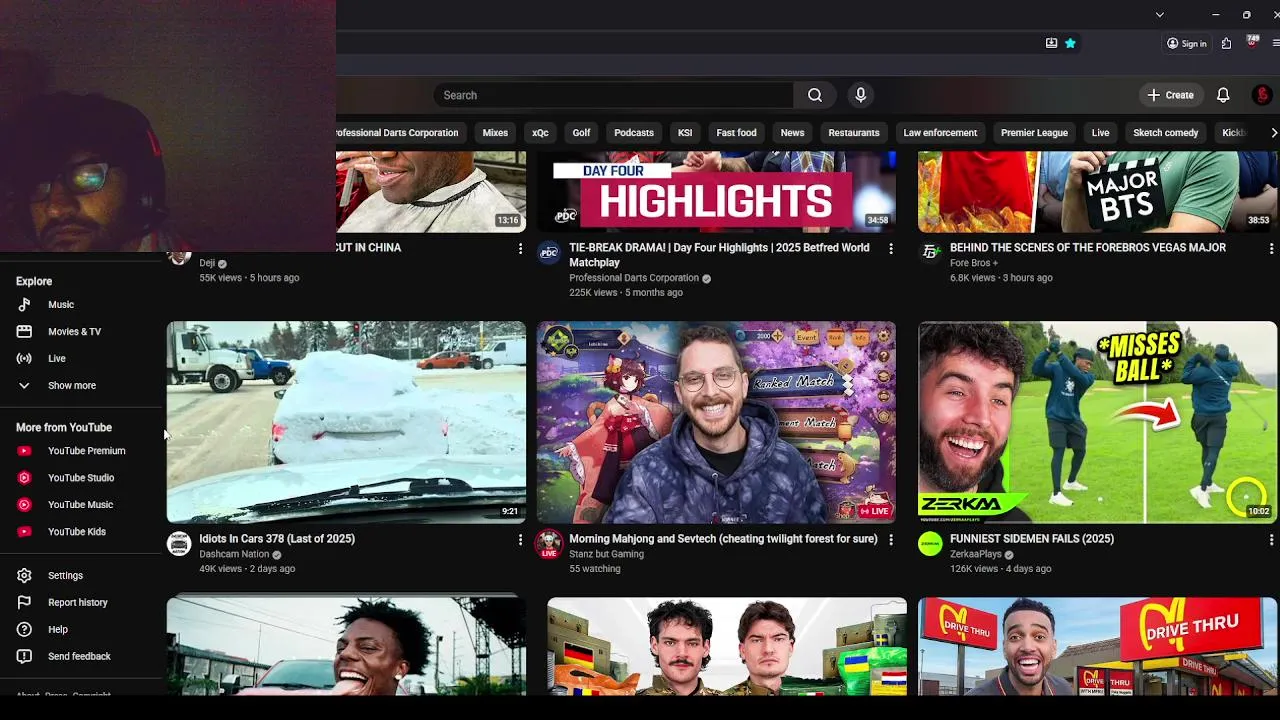Open Send feedback from sidebar
The image size is (1280, 720).
click(x=80, y=657)
